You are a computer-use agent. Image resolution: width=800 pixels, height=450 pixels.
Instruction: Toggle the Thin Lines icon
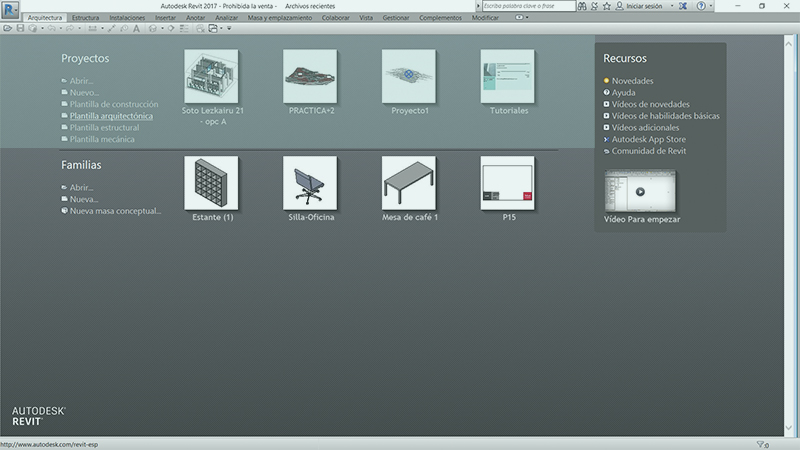click(x=184, y=29)
